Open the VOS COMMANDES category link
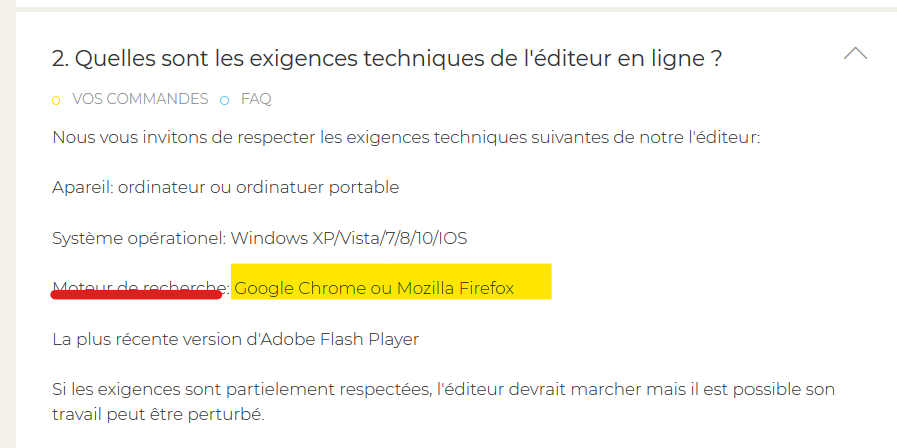 pos(140,99)
